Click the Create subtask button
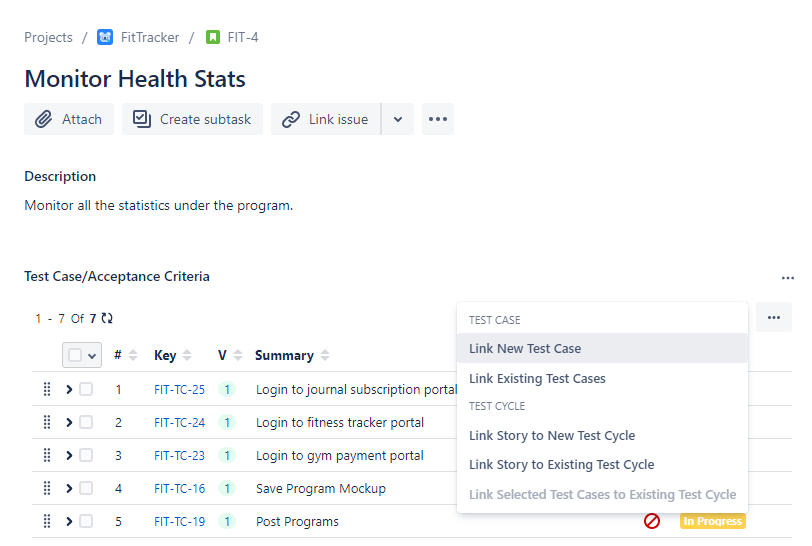Screen dimensions: 812x546 [192, 119]
